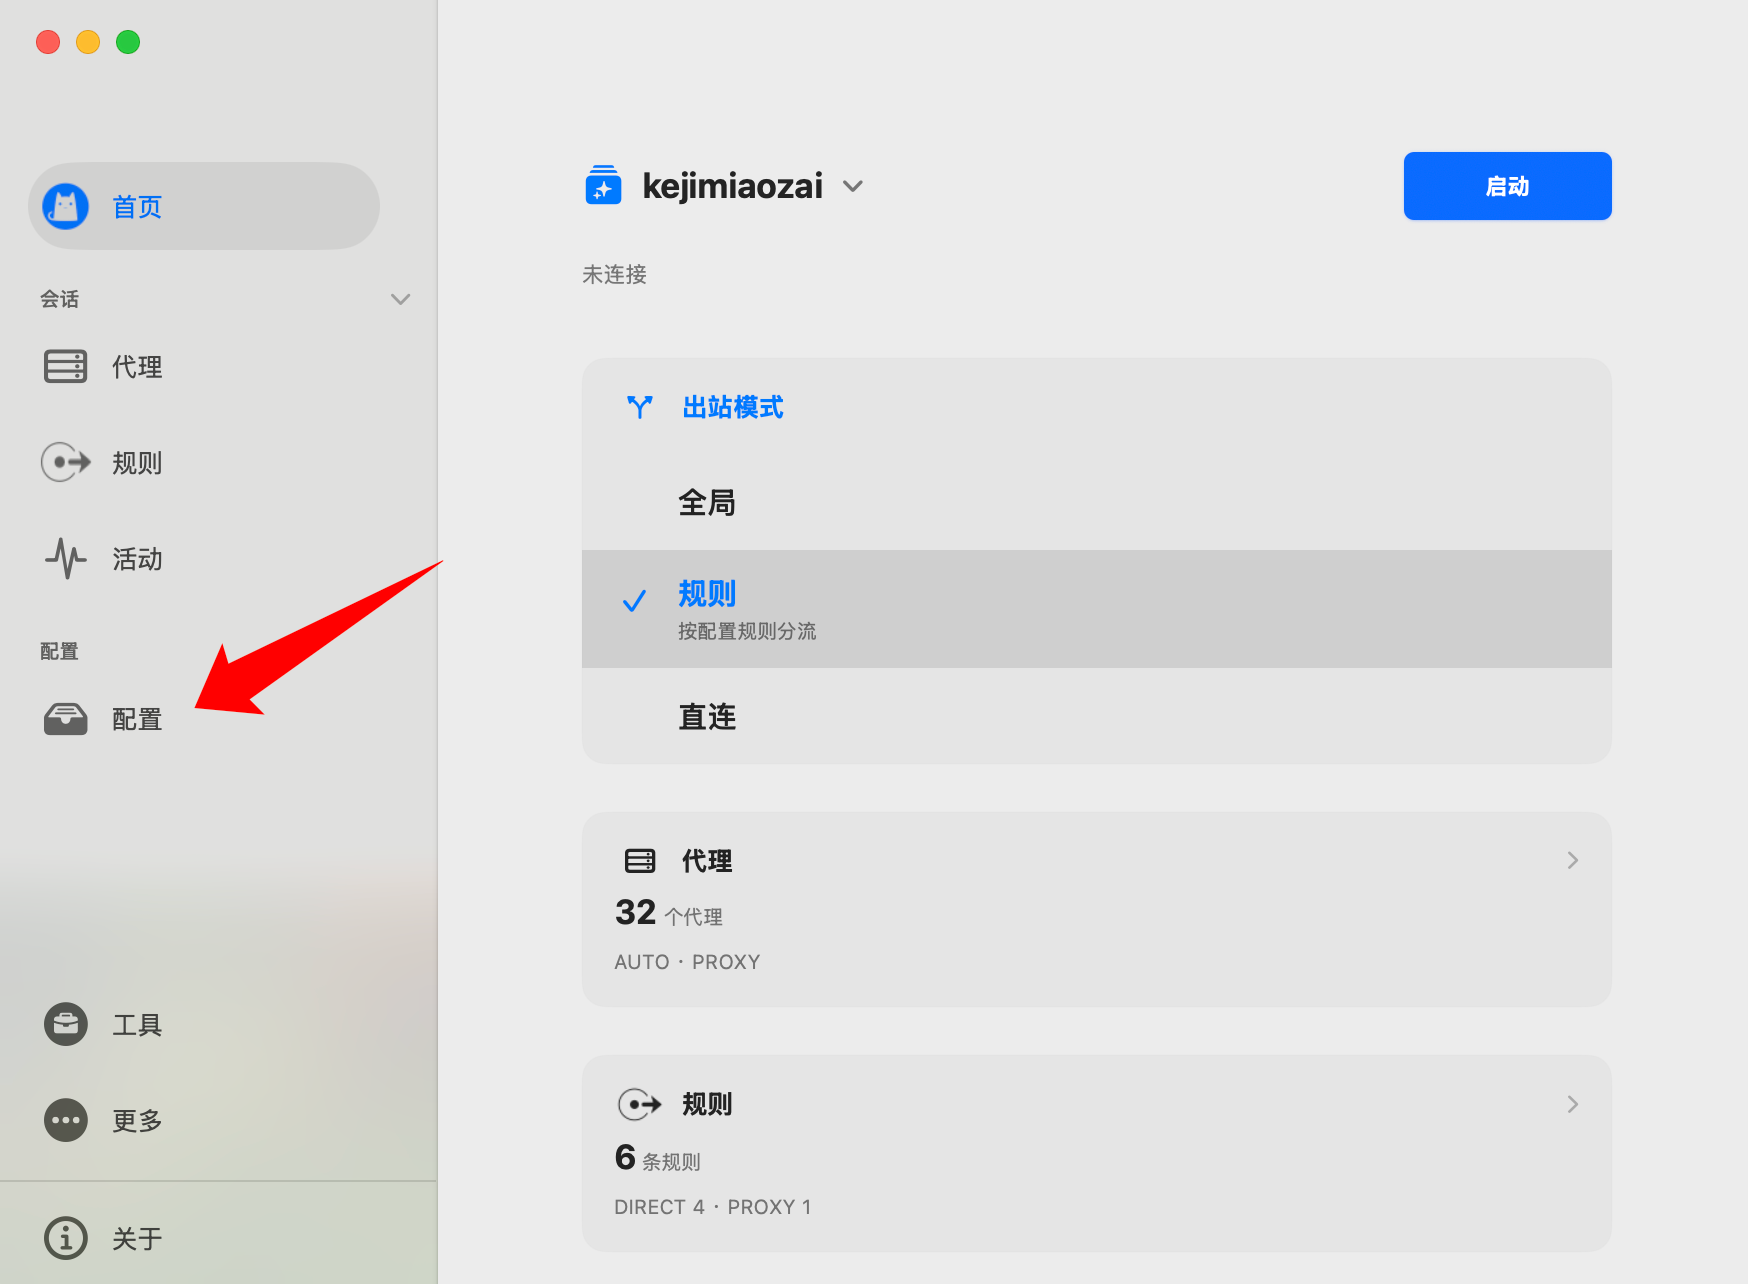1748x1284 pixels.
Task: Click the 按配置规则分流 description
Action: (747, 631)
